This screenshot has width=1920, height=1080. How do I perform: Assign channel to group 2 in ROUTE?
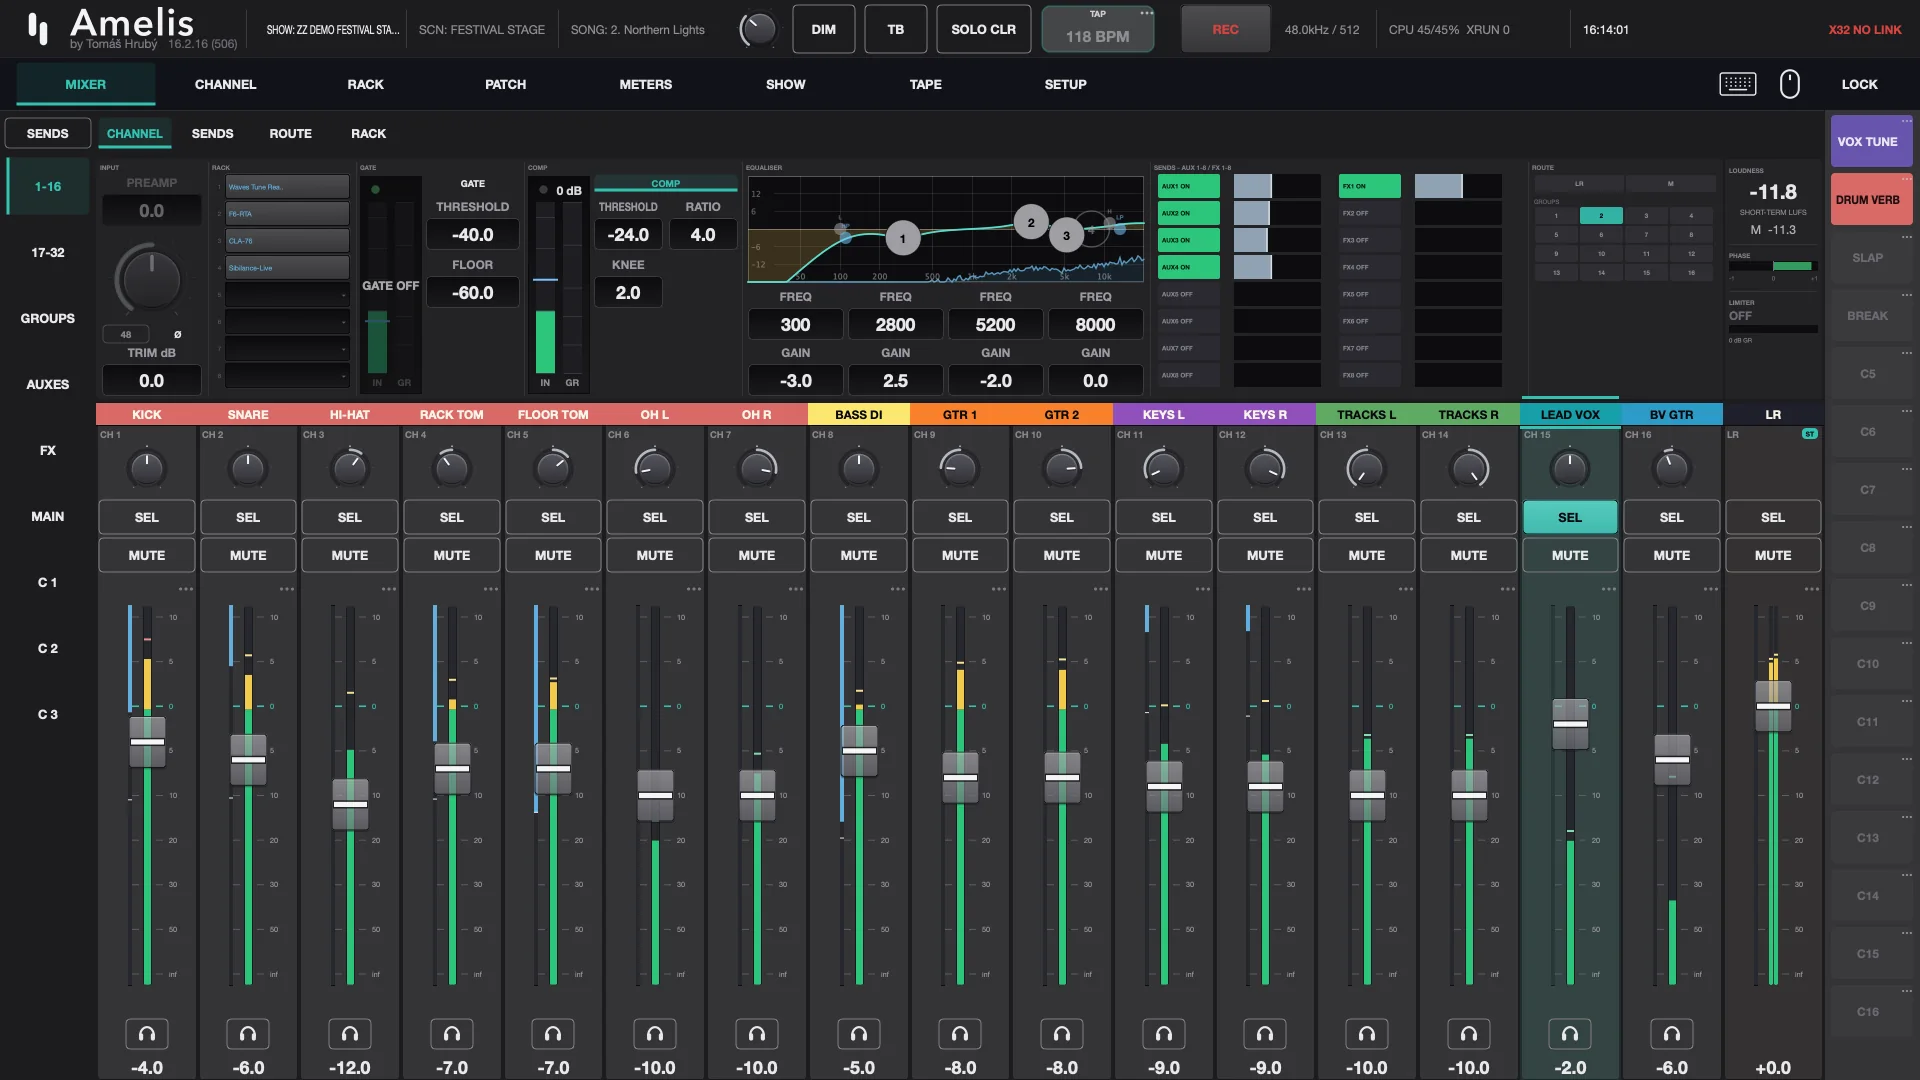tap(1601, 216)
